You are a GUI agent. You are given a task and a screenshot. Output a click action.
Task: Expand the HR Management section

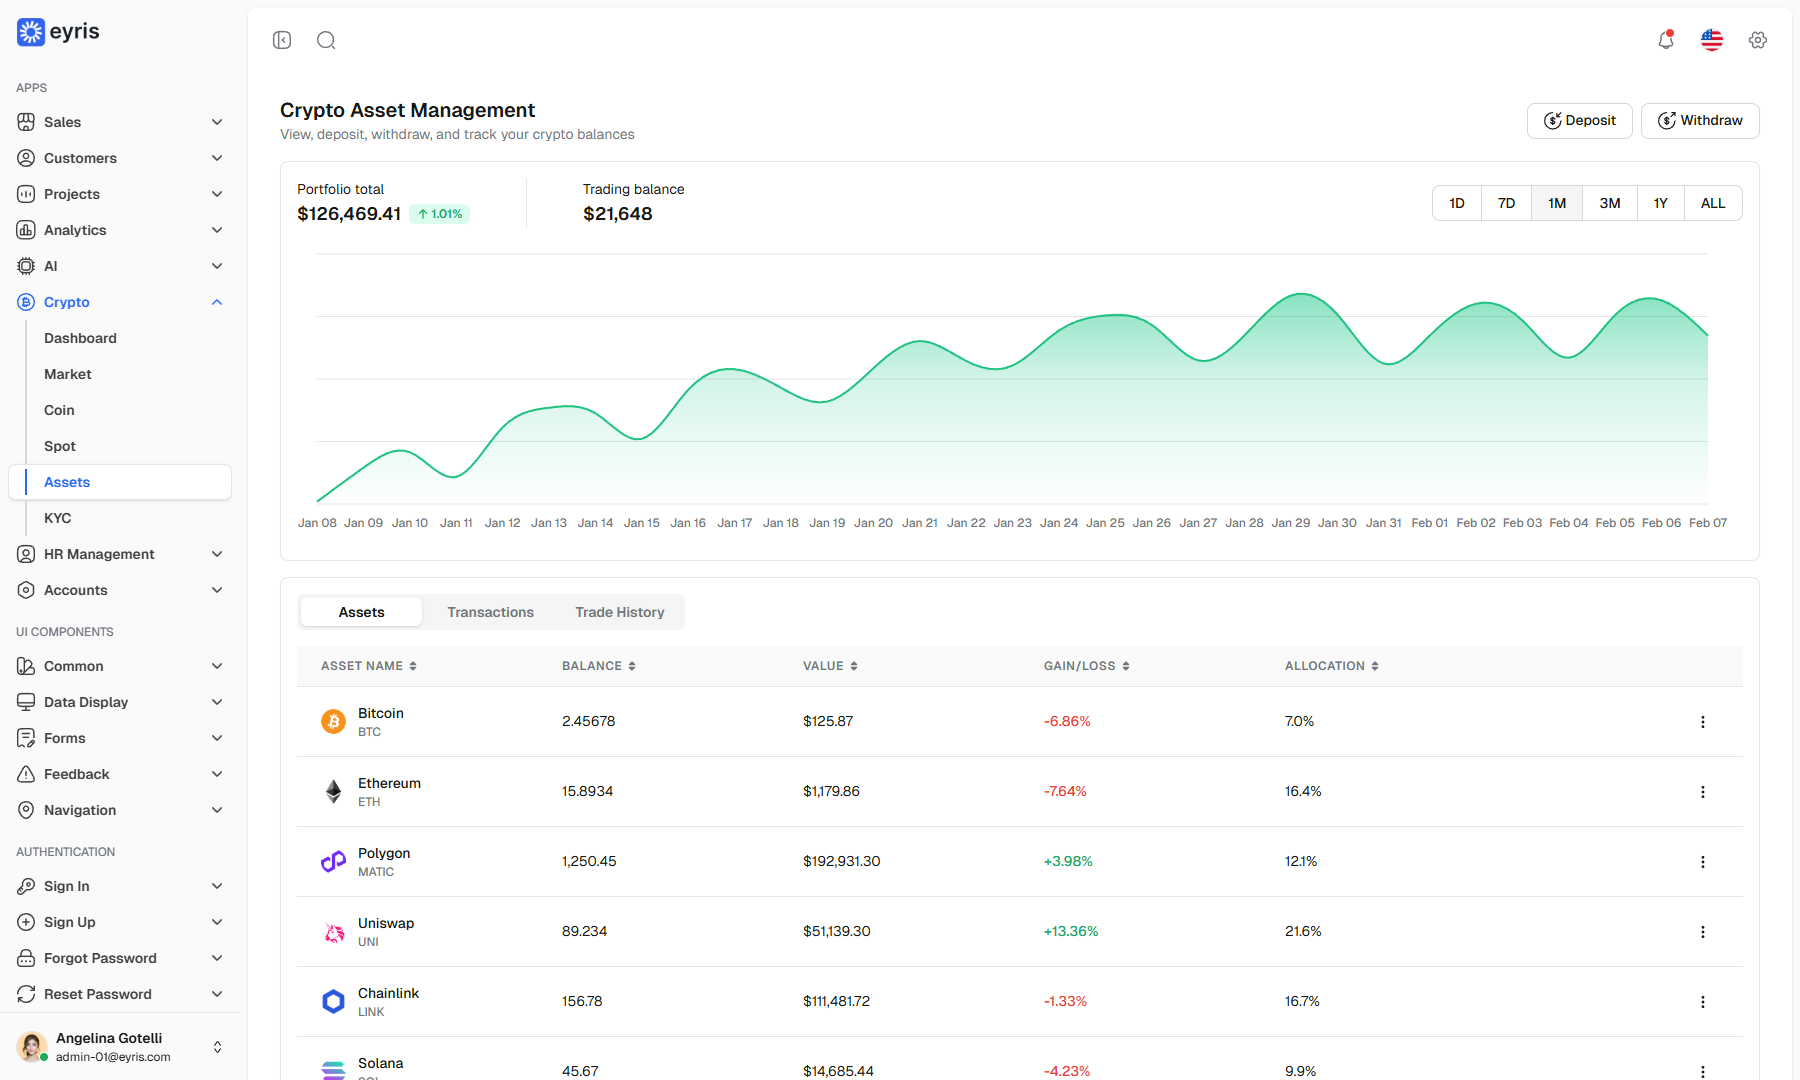click(x=120, y=554)
